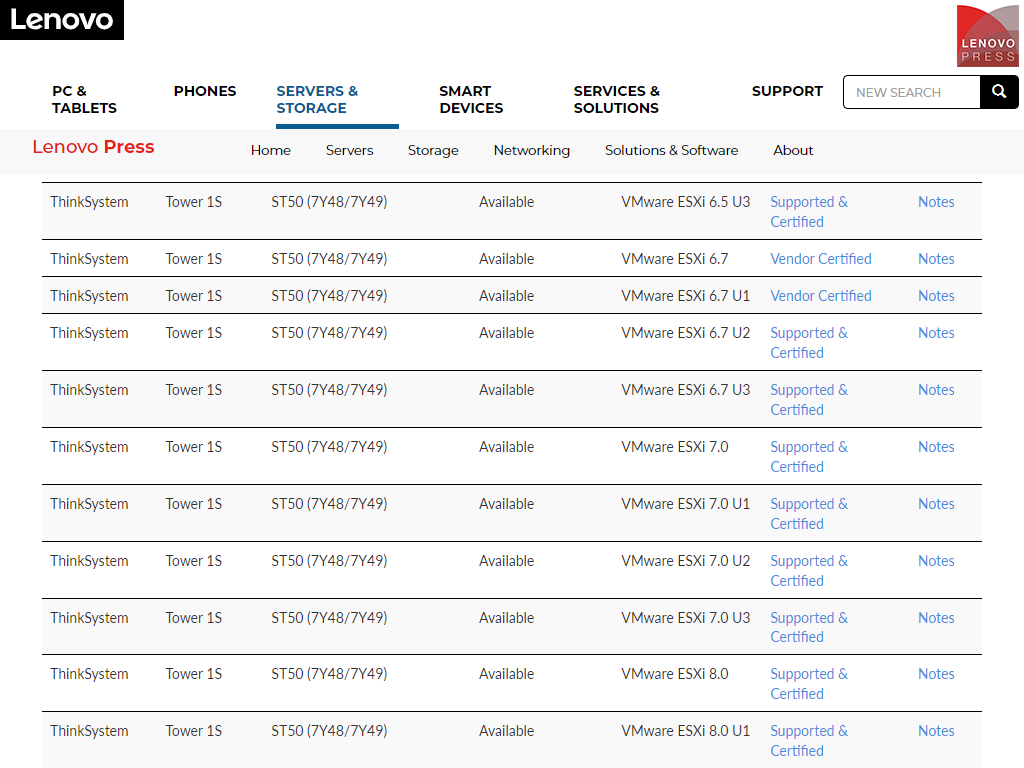Viewport: 1024px width, 768px height.
Task: Open Notes for VMware ESXi 8.0 U1
Action: click(x=936, y=731)
